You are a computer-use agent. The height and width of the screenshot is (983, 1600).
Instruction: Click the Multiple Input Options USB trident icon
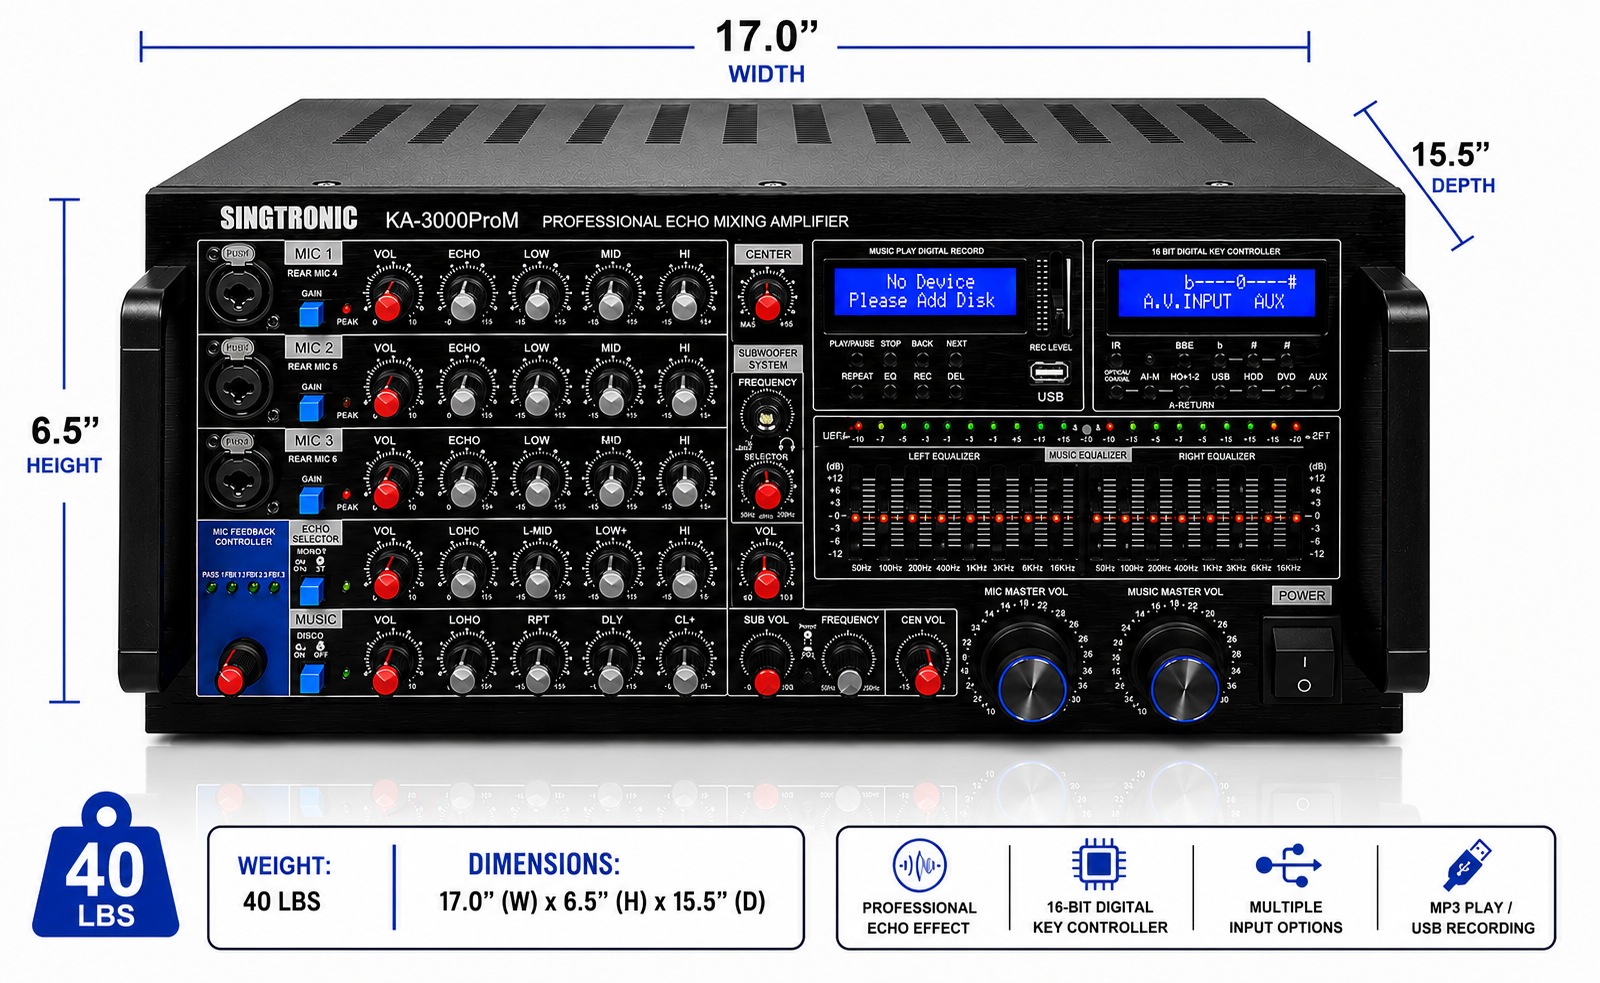1288,865
